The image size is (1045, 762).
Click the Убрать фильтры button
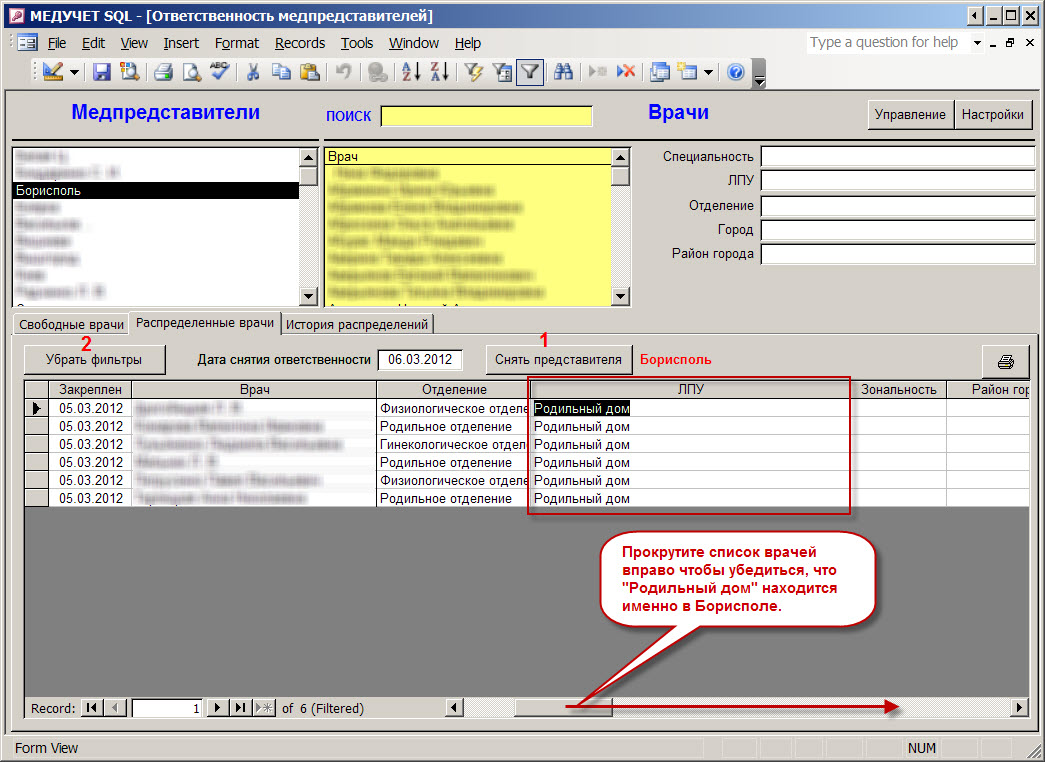(x=94, y=360)
